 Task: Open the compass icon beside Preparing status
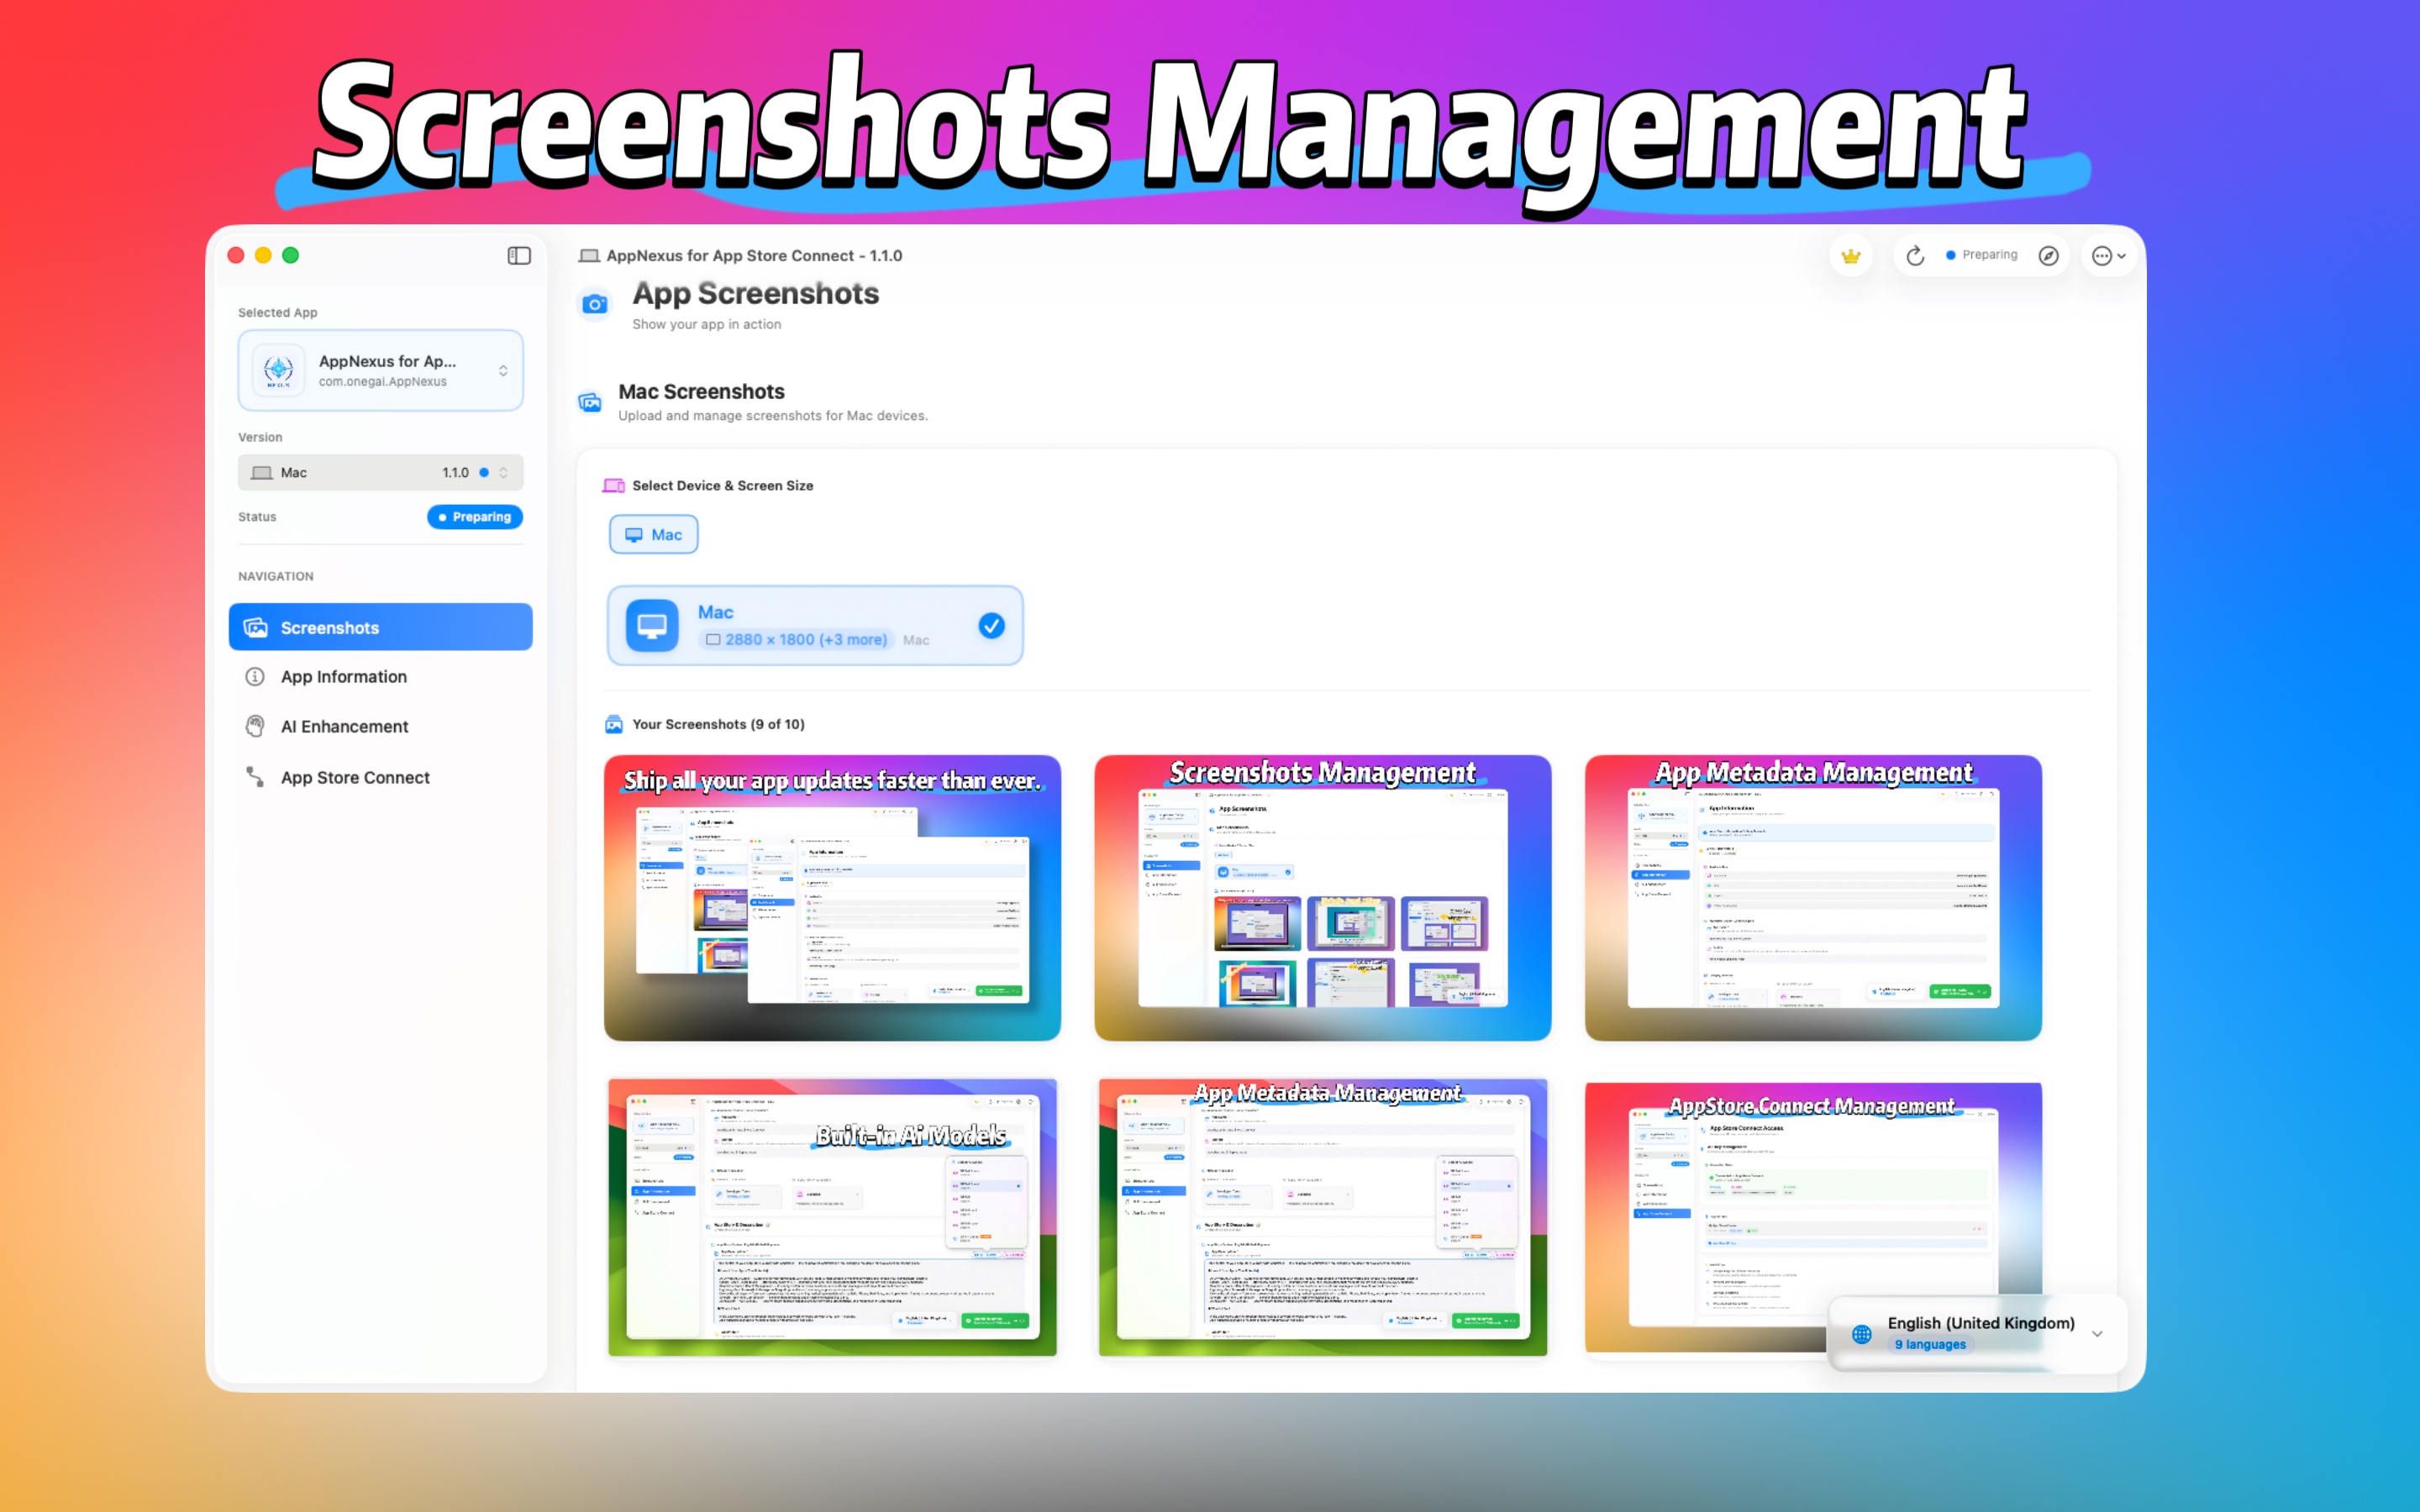coord(2048,255)
